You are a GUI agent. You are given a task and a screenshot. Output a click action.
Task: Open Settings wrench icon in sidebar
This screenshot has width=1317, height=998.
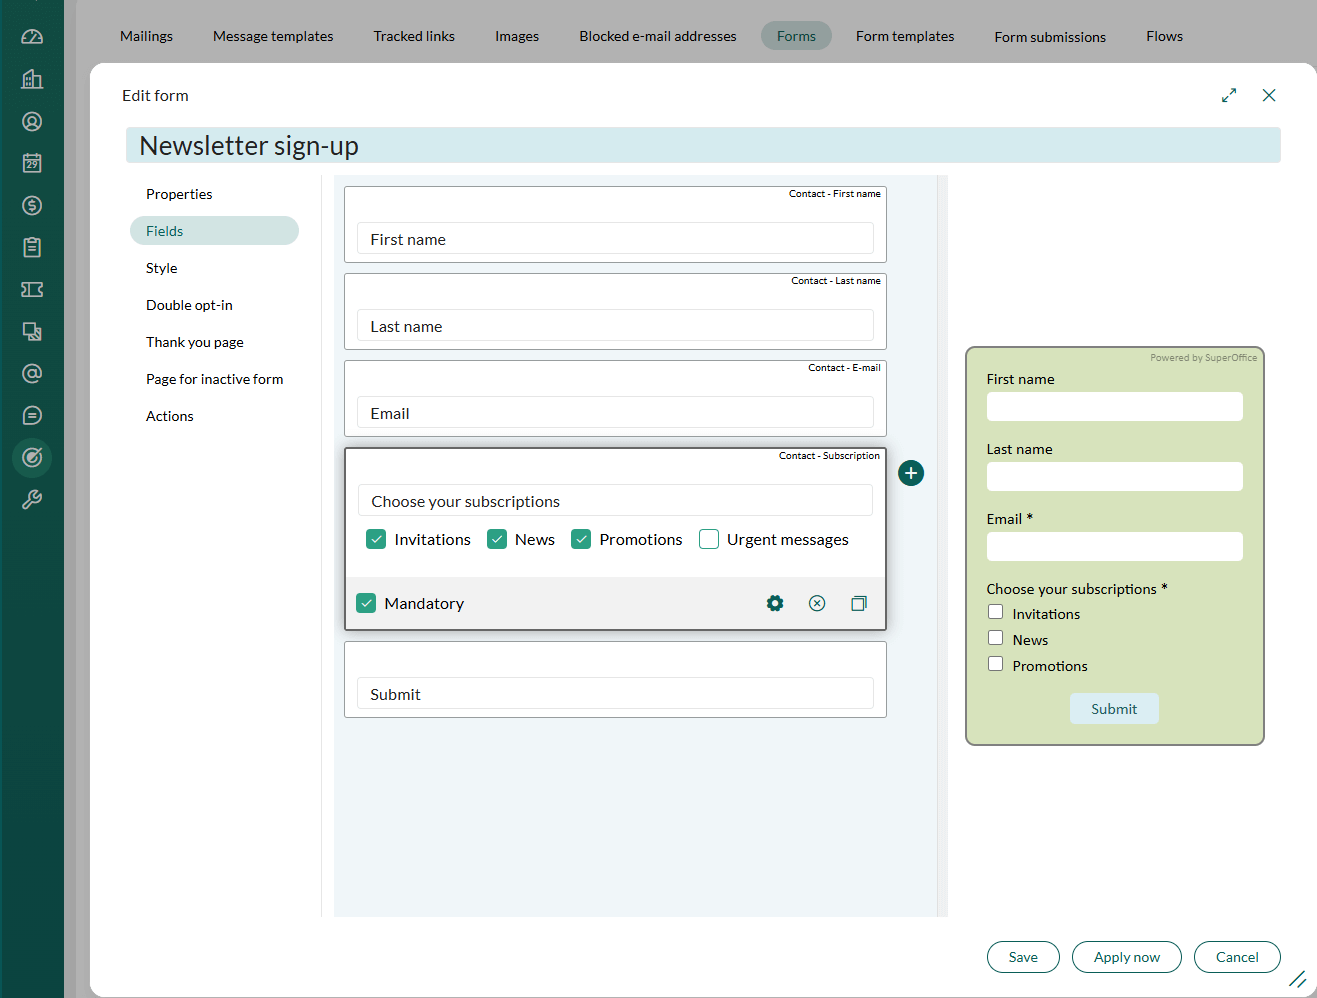tap(32, 499)
